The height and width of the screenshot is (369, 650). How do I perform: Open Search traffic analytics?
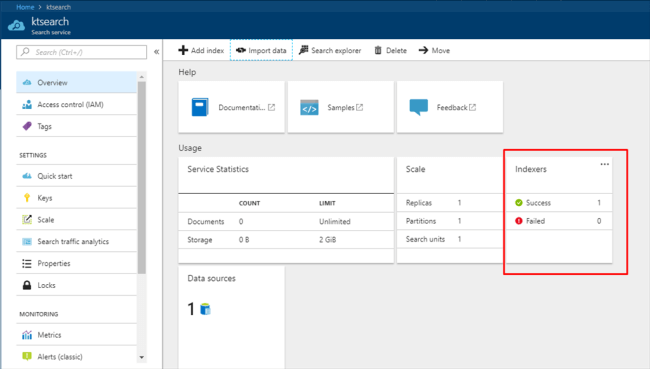point(76,241)
